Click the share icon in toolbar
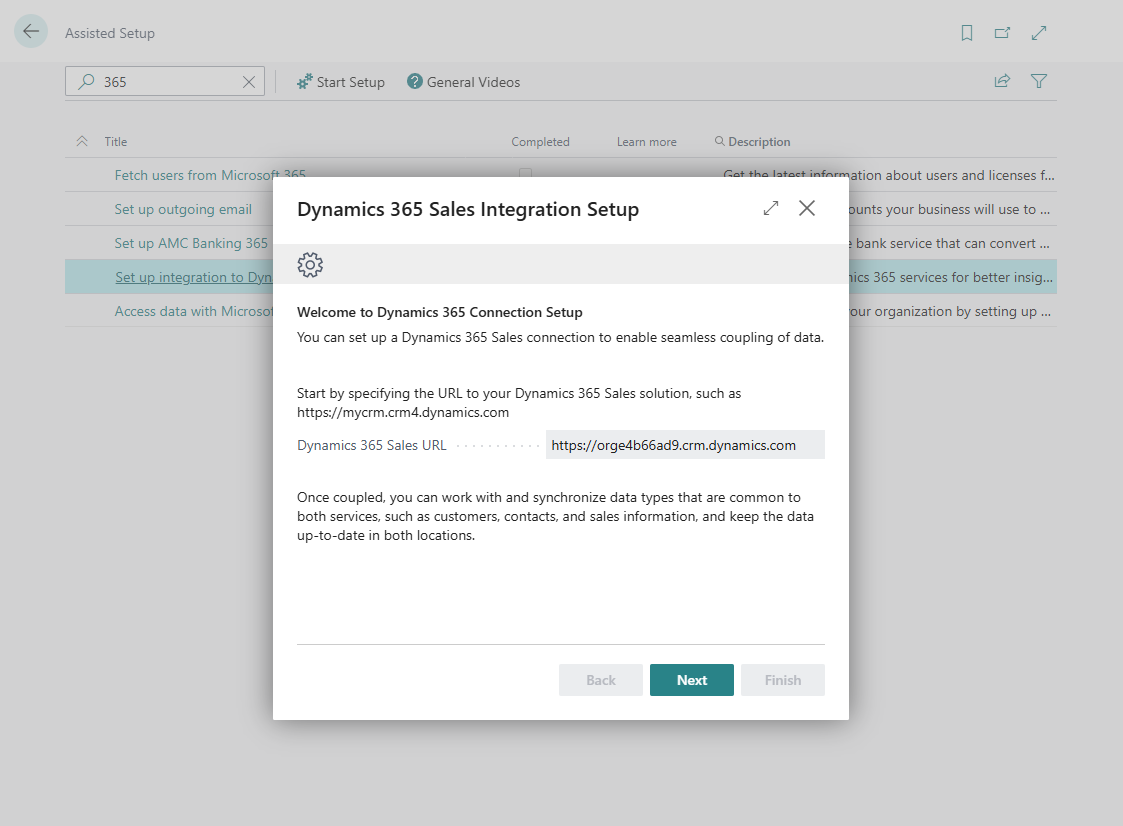The width and height of the screenshot is (1123, 826). tap(1002, 81)
